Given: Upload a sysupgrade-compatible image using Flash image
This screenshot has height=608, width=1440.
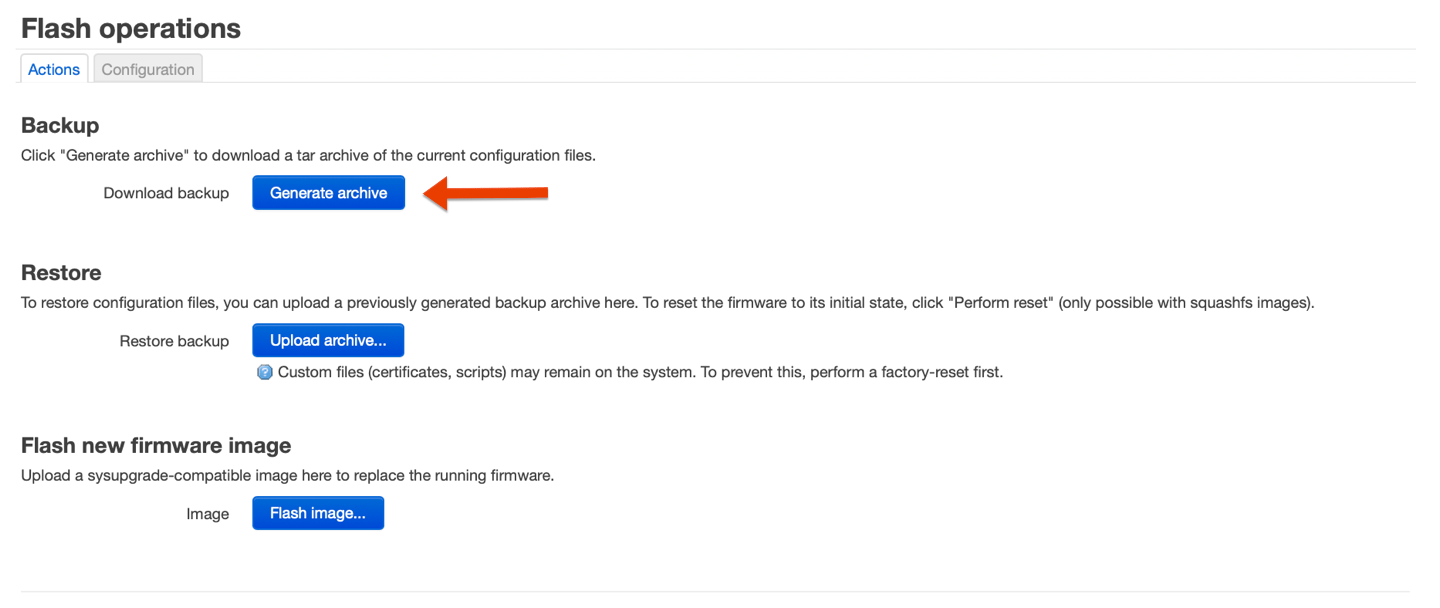Looking at the screenshot, I should tap(318, 512).
